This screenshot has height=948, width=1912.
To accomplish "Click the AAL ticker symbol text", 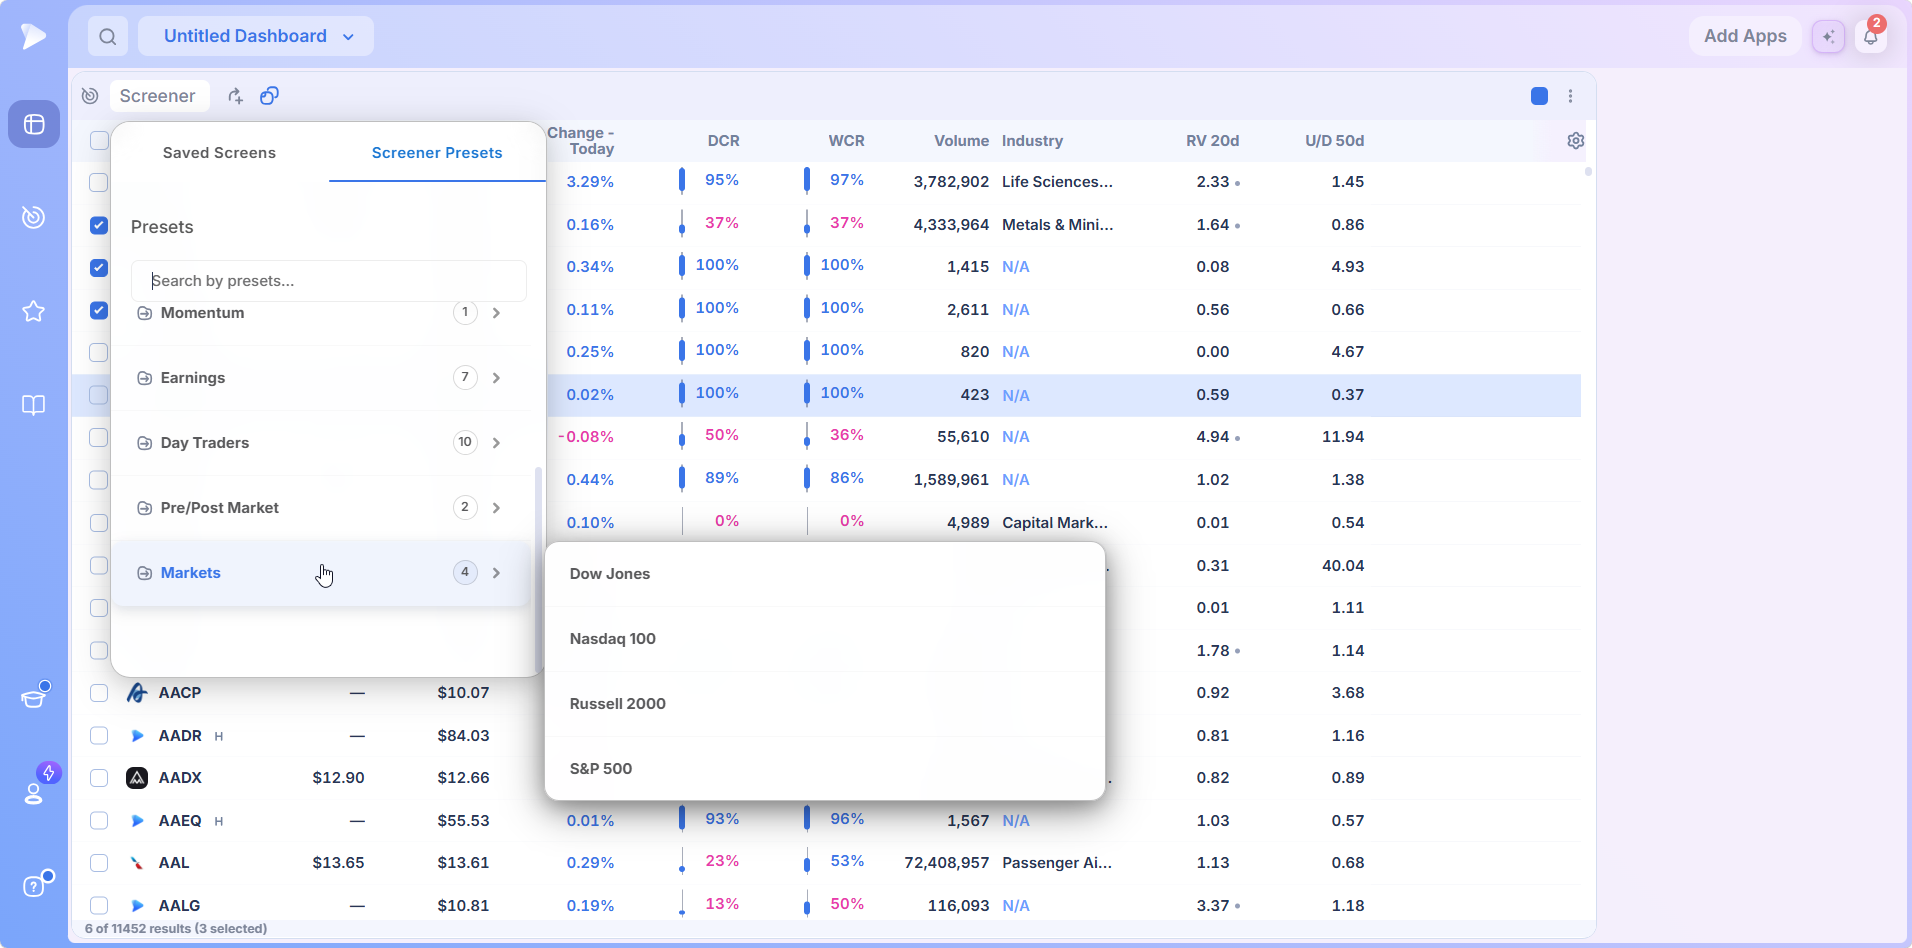I will (174, 863).
